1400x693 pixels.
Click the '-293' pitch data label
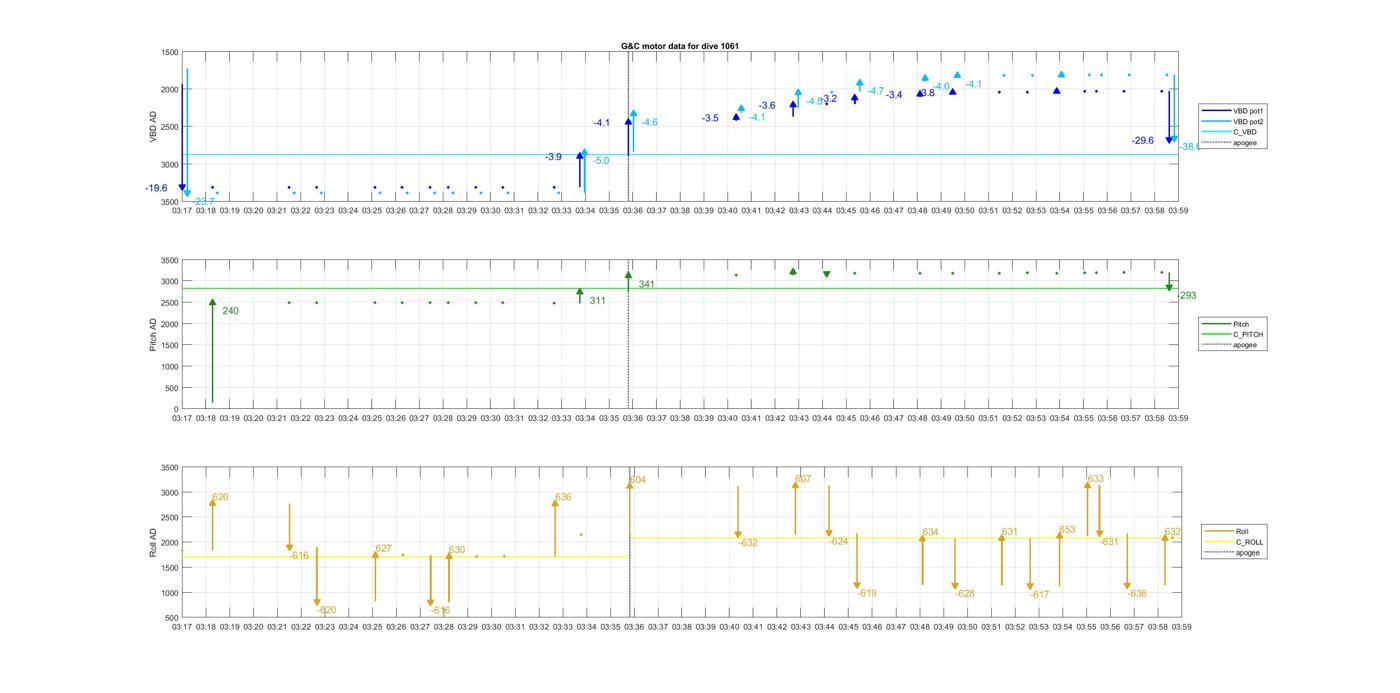(1187, 296)
